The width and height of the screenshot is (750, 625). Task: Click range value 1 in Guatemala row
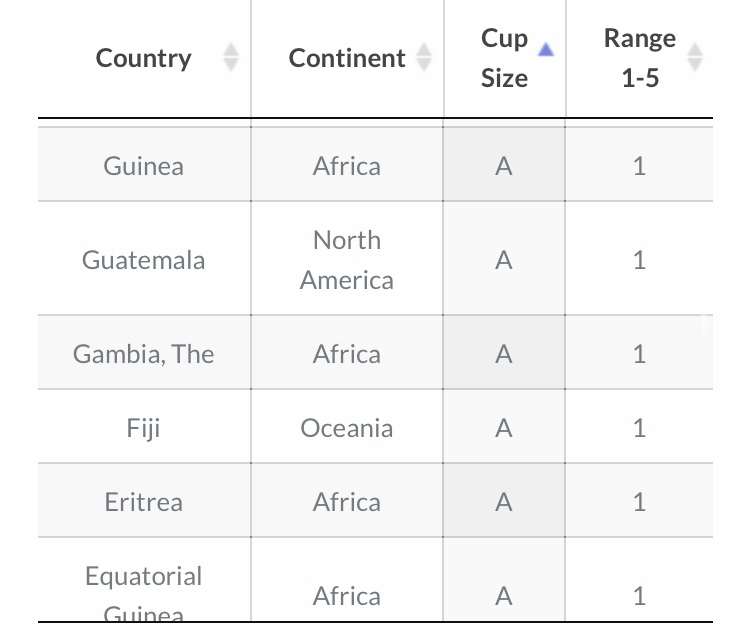click(x=639, y=258)
